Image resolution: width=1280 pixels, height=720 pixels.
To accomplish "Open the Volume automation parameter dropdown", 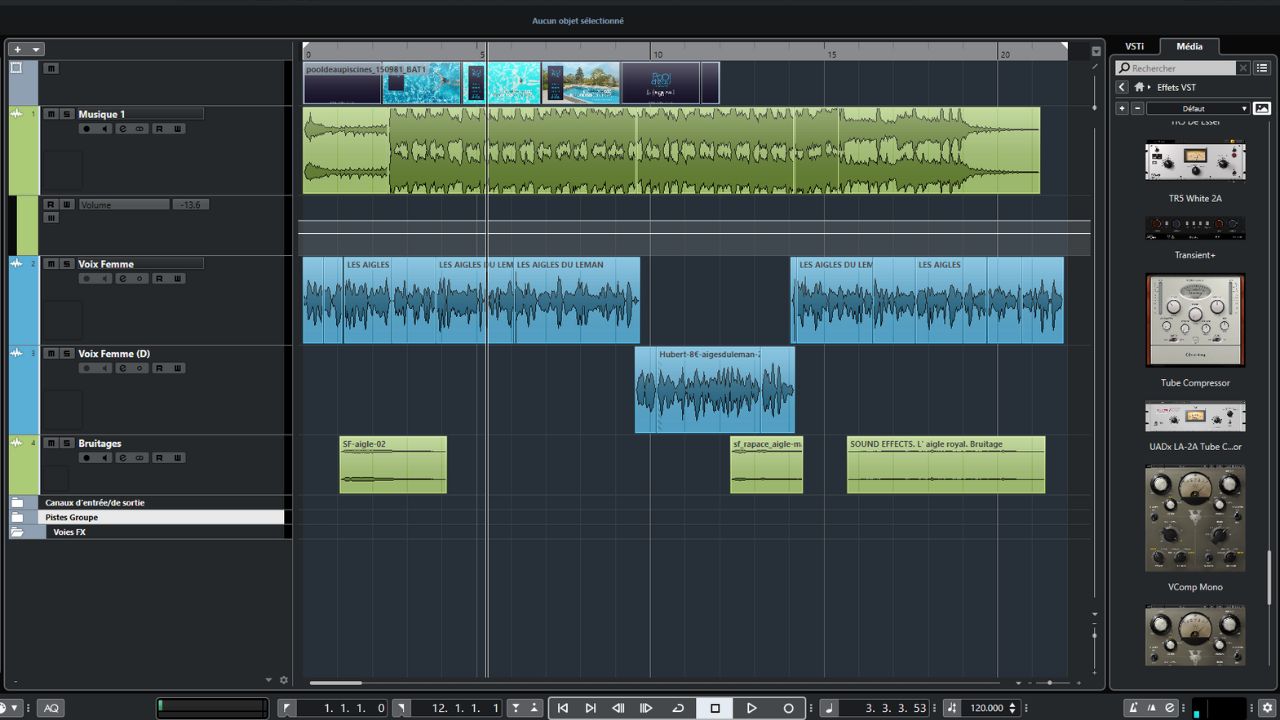I will tap(124, 204).
